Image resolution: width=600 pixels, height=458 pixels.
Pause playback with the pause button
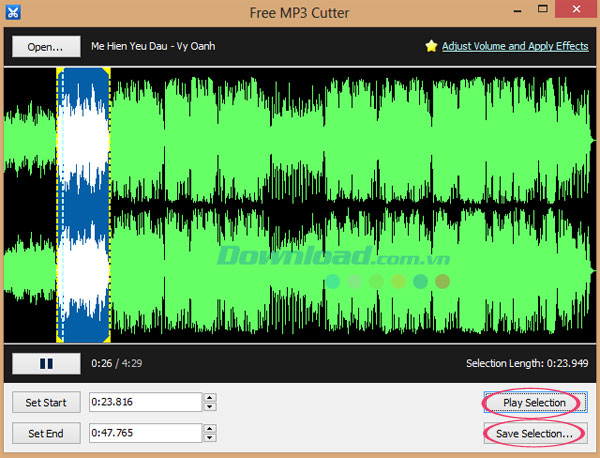click(46, 363)
